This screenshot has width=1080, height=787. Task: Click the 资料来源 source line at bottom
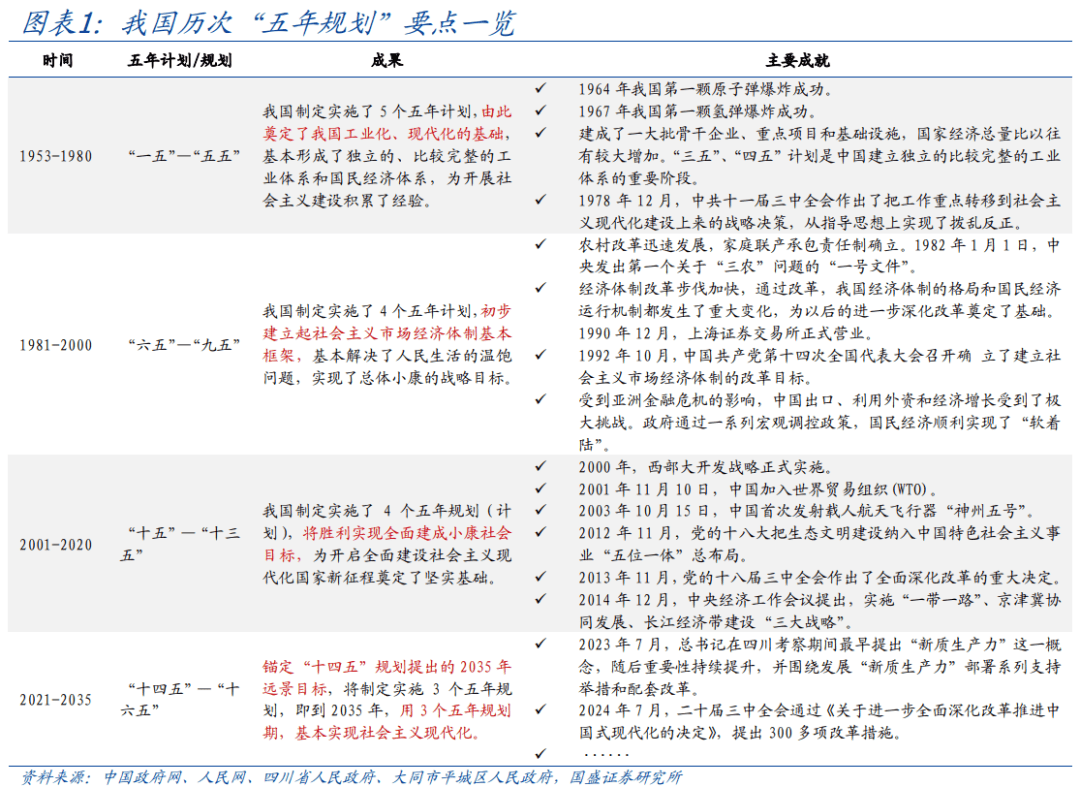coord(351,776)
